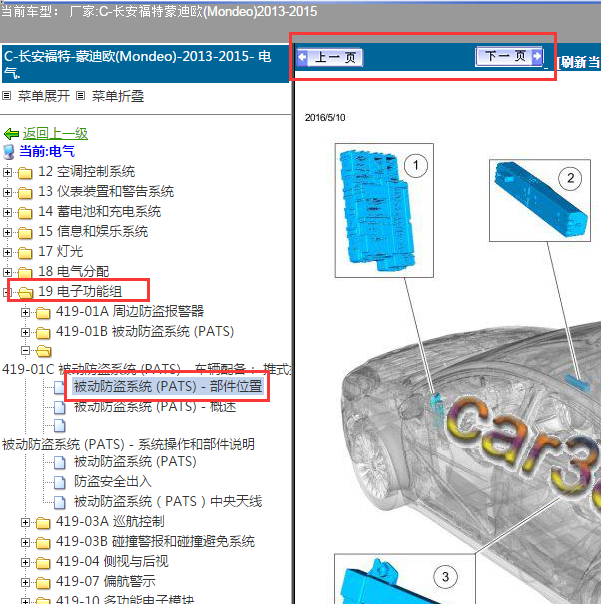Viewport: 601px width, 604px height.
Task: Expand the 419-03A 巡航控制 node
Action: point(25,522)
